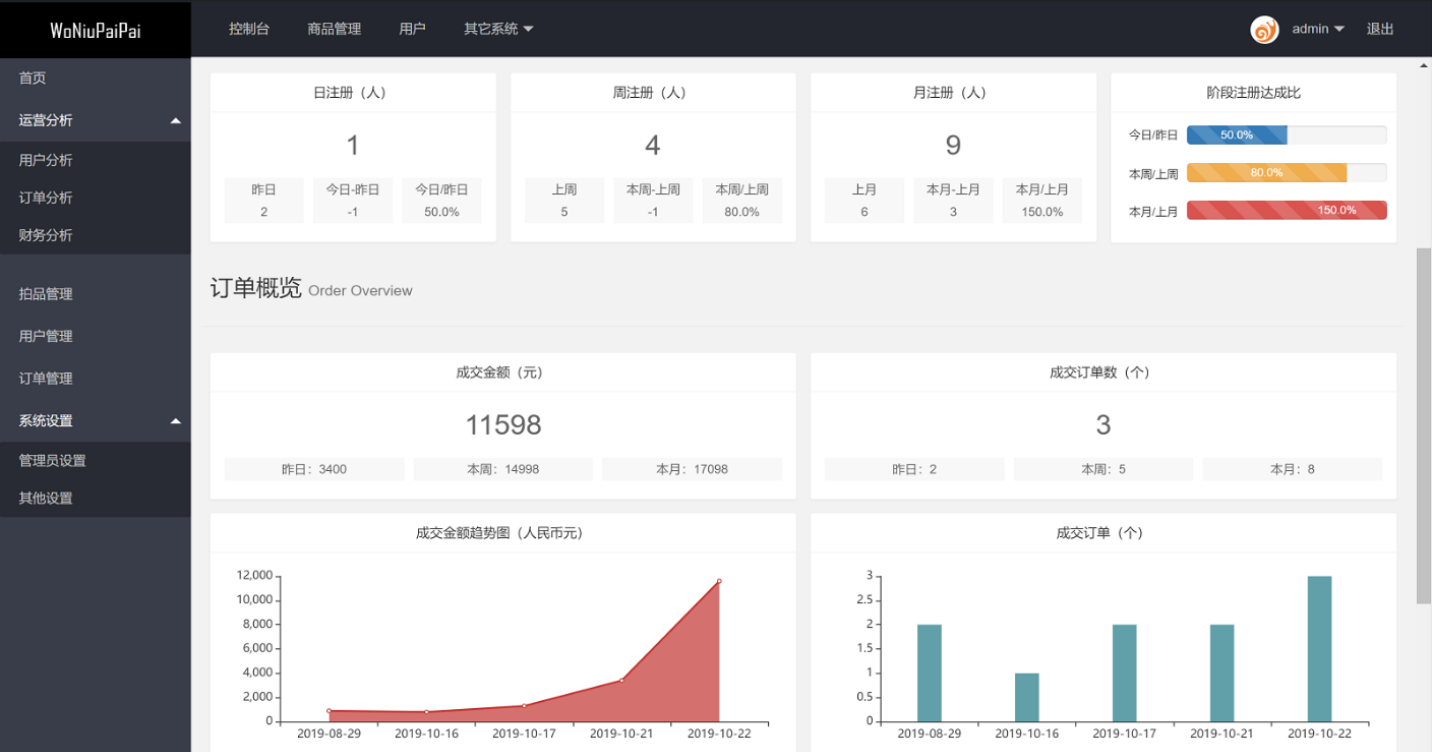
Task: Click the WoNiuPaiPai logo
Action: [x=95, y=30]
